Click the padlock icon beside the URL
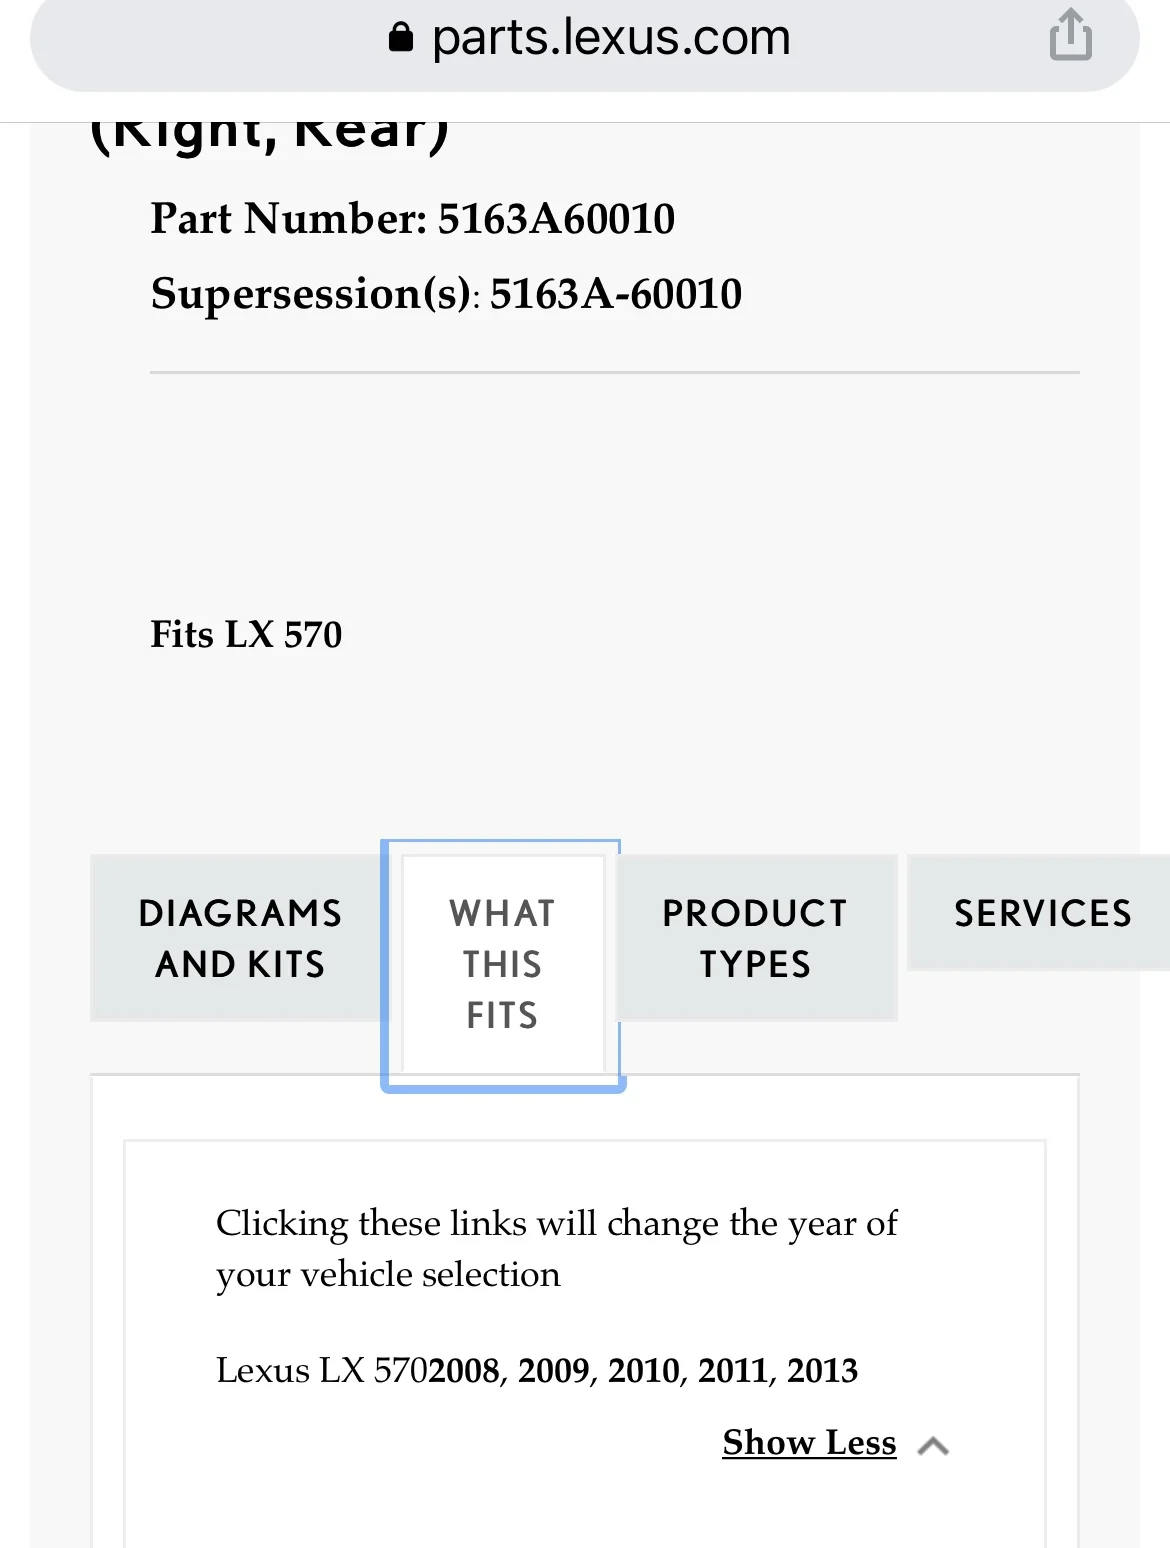Viewport: 1170px width, 1548px height. (x=401, y=38)
